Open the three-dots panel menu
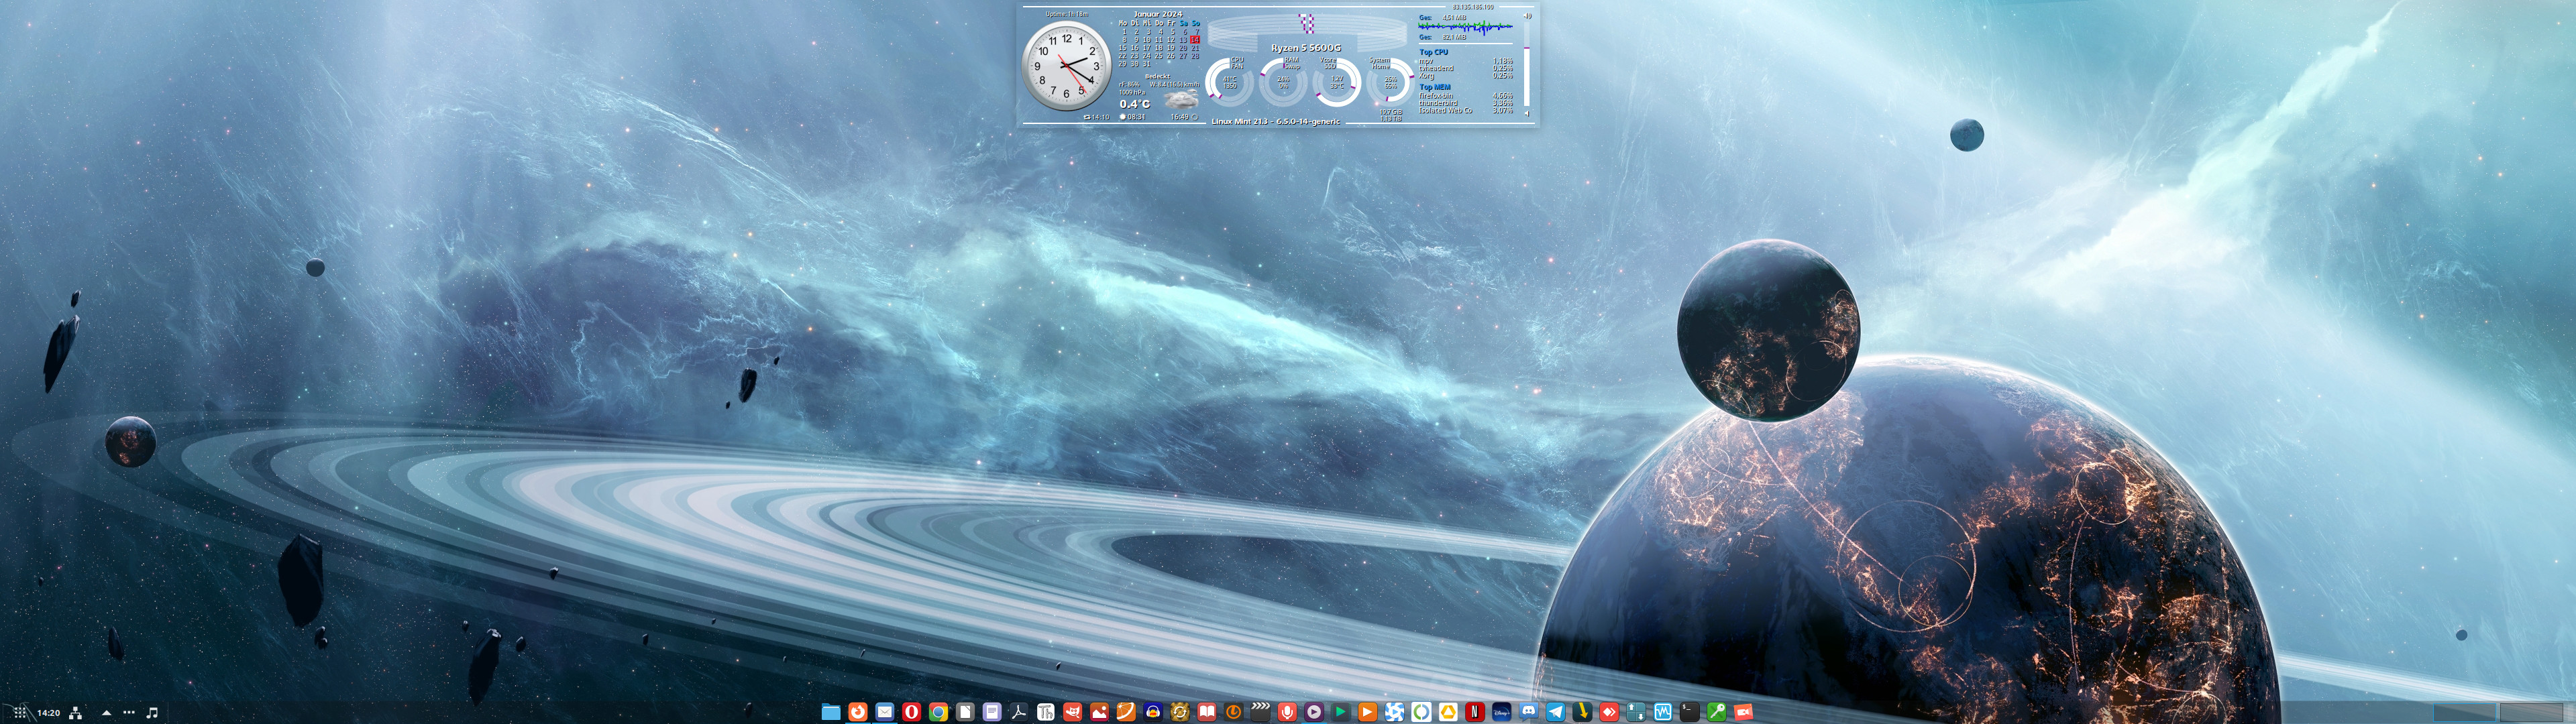The height and width of the screenshot is (724, 2576). 129,713
